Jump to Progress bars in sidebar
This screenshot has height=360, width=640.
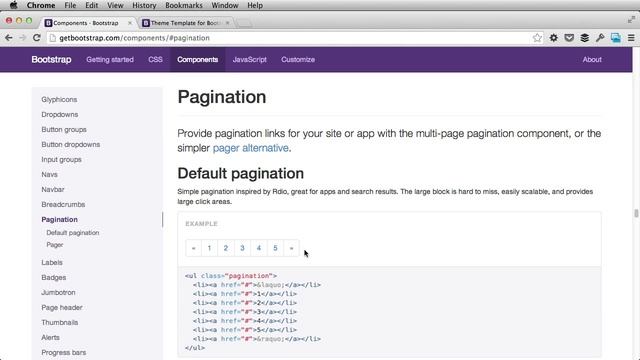click(x=64, y=353)
